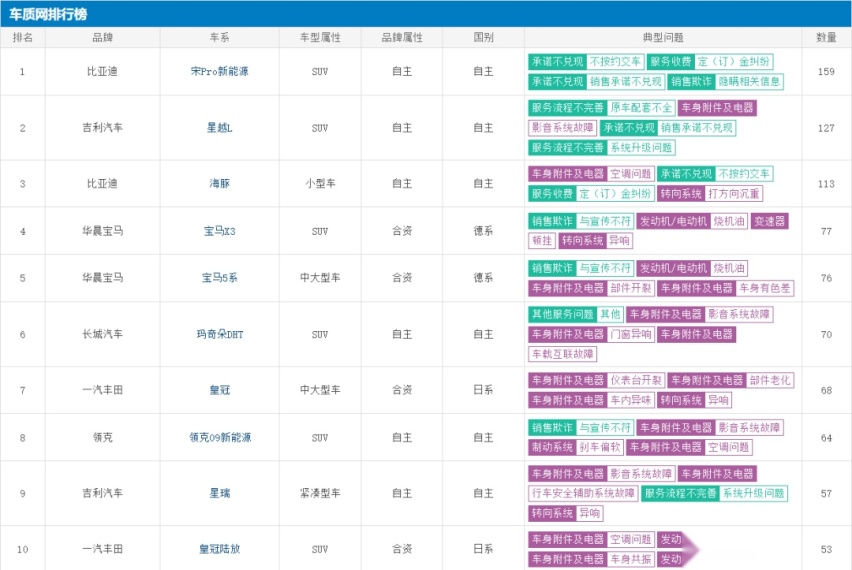The image size is (852, 570).
Task: Select the 刹车偏软 tag in 领克09新能源 row
Action: (x=599, y=447)
